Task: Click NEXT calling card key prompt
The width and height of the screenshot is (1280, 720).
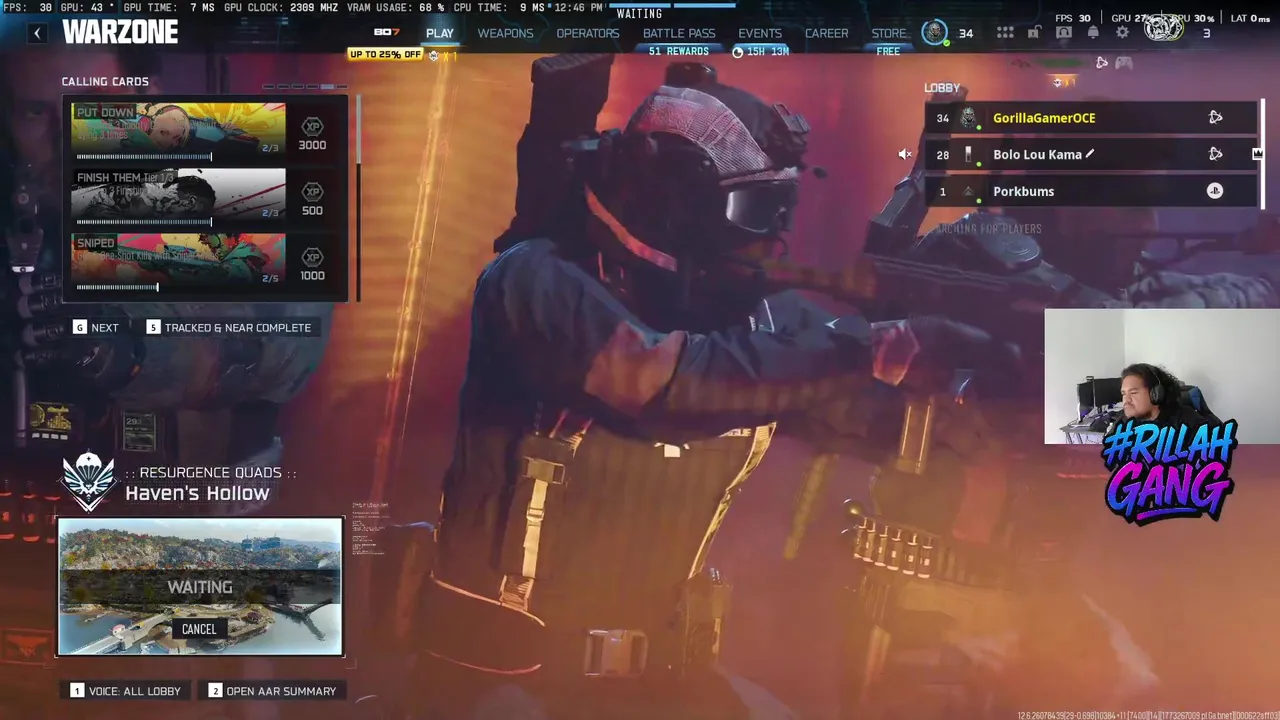Action: point(96,328)
